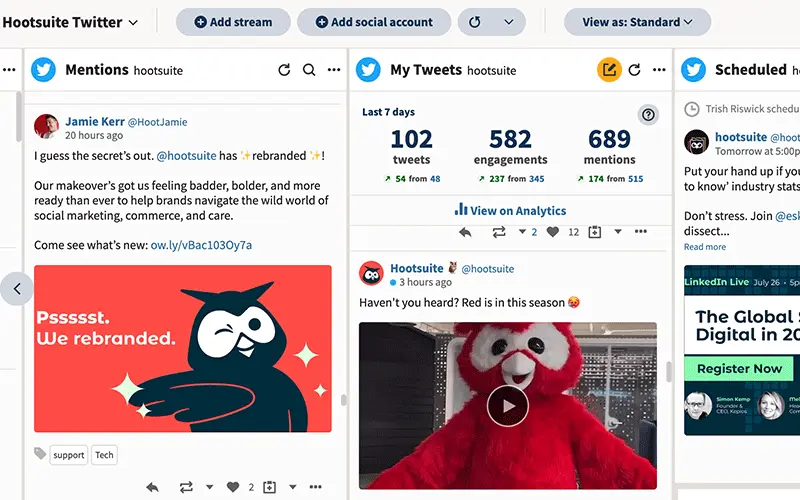Image resolution: width=800 pixels, height=500 pixels.
Task: Select the support tag
Action: (x=68, y=455)
